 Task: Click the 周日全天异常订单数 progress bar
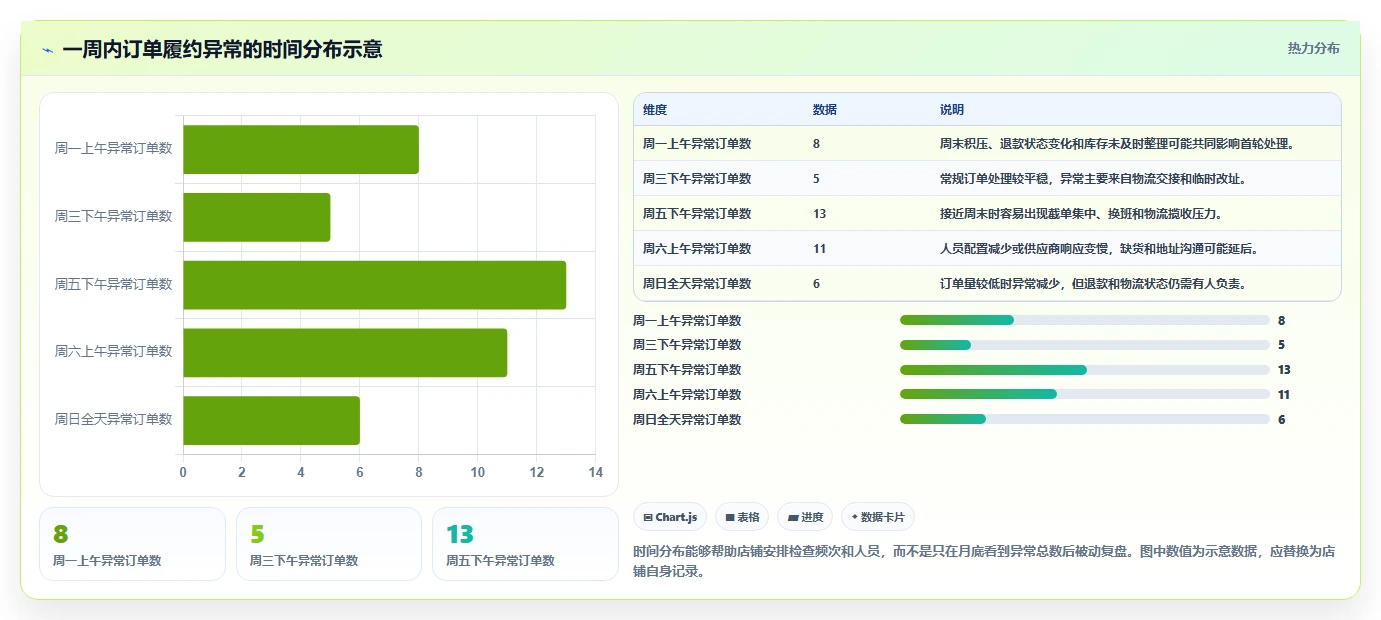pyautogui.click(x=1085, y=419)
